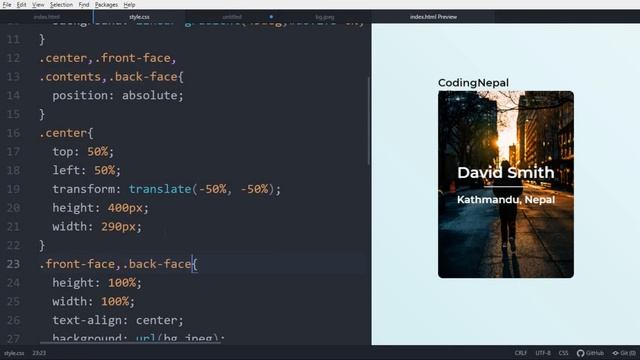Change the CRLF line ending setting
640x360 pixels.
520,353
